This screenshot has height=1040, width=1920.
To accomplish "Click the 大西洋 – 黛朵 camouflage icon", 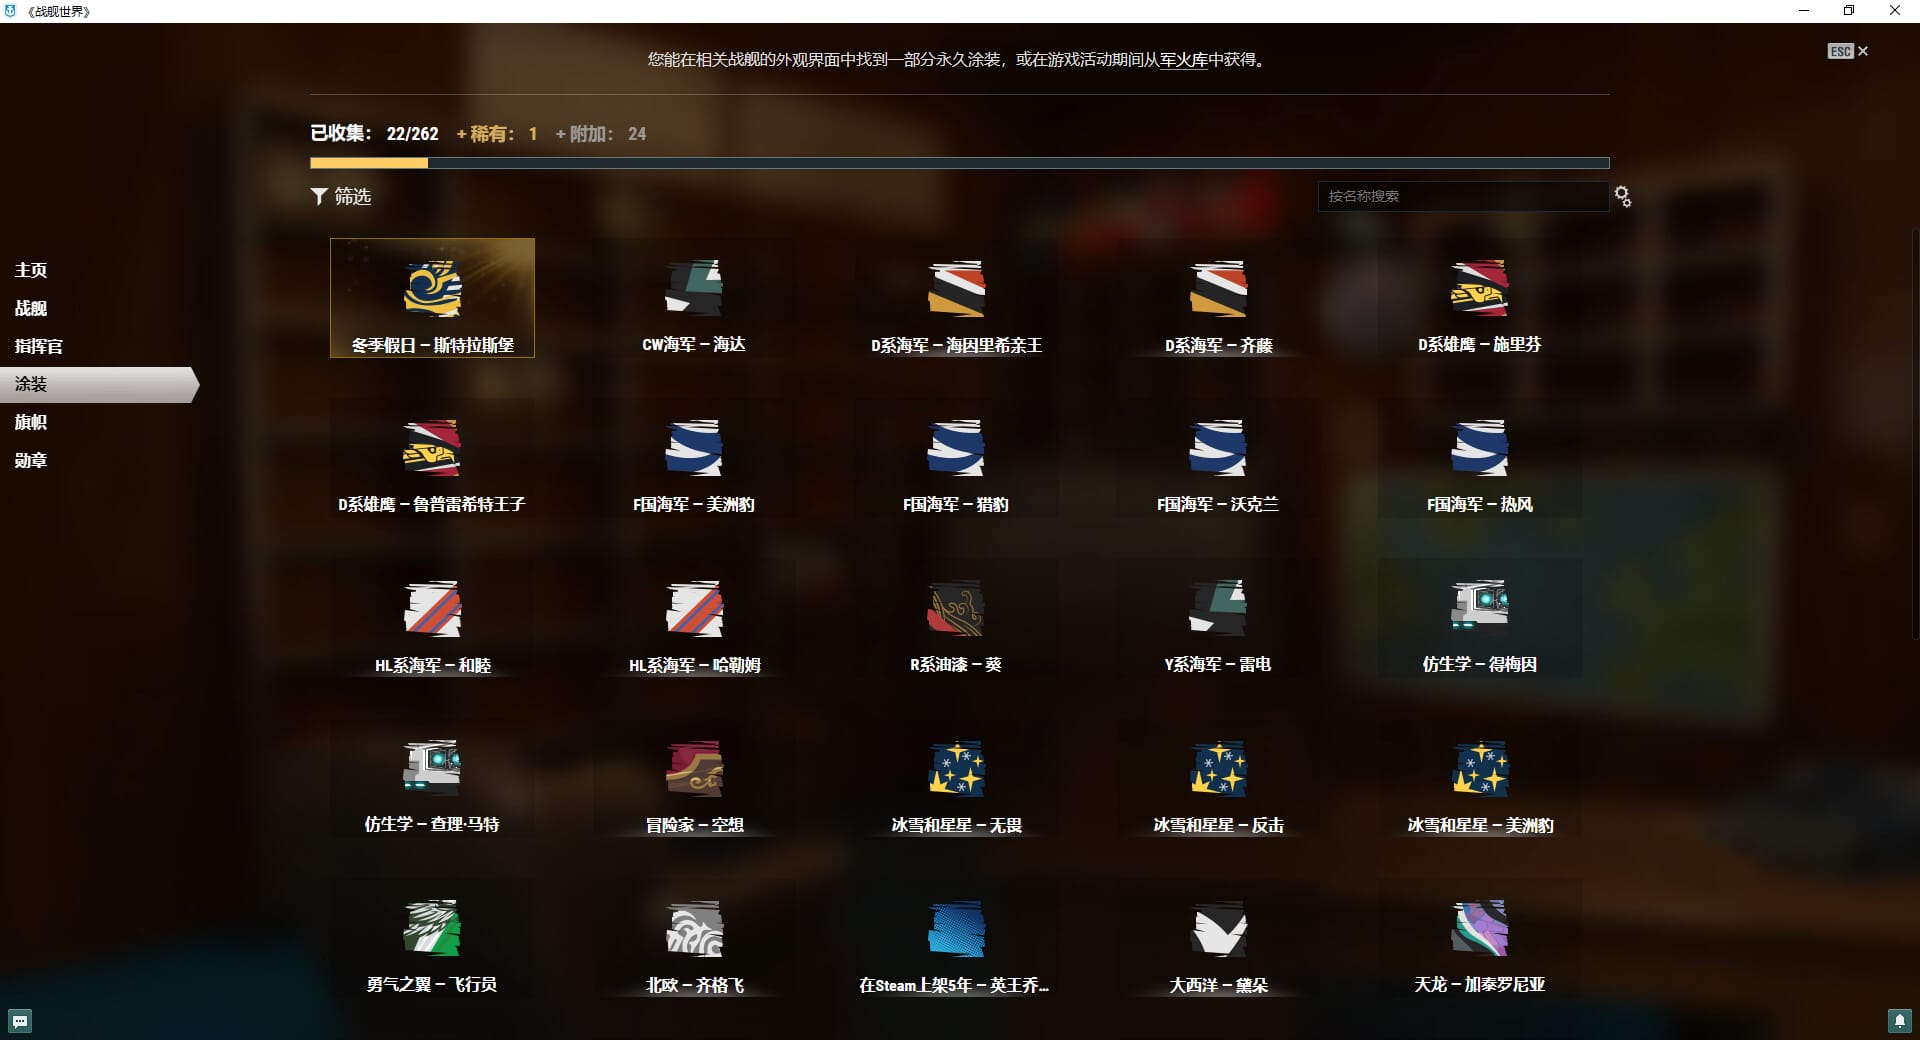I will (1218, 929).
